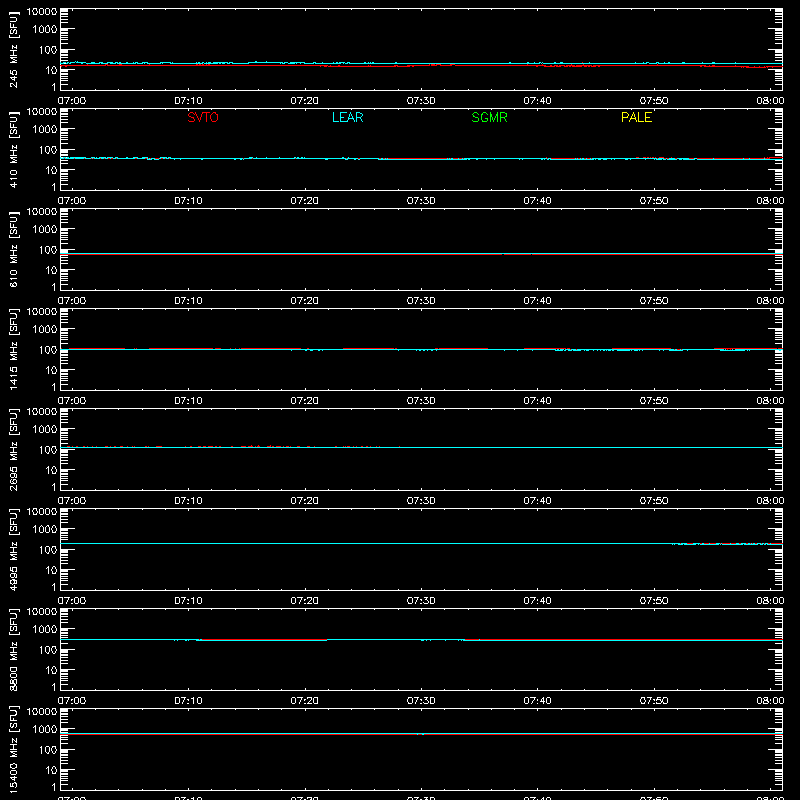
Task: Select the 1415 MHz [SFU] axis title
Action: (x=14, y=349)
